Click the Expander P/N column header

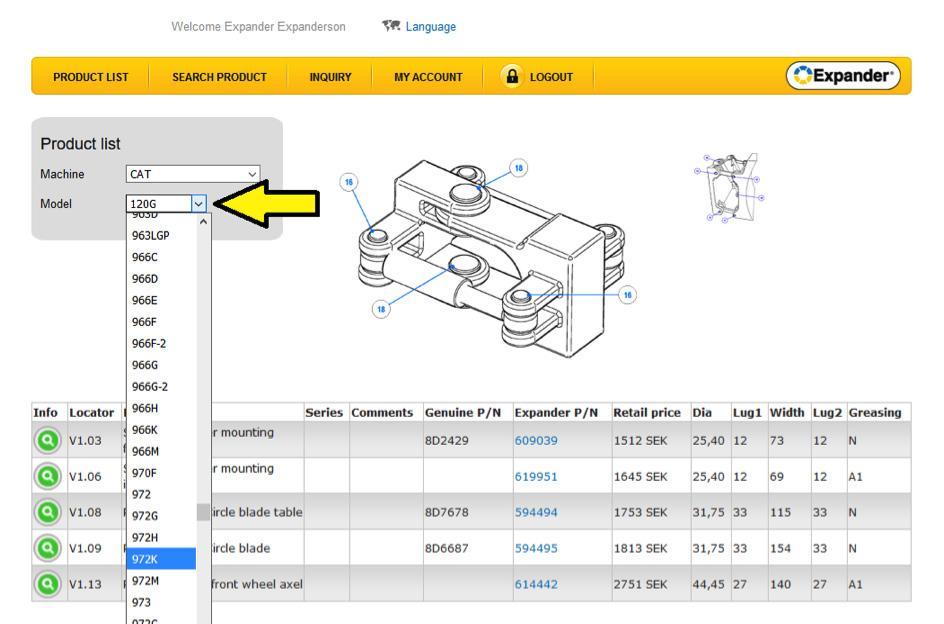[556, 413]
